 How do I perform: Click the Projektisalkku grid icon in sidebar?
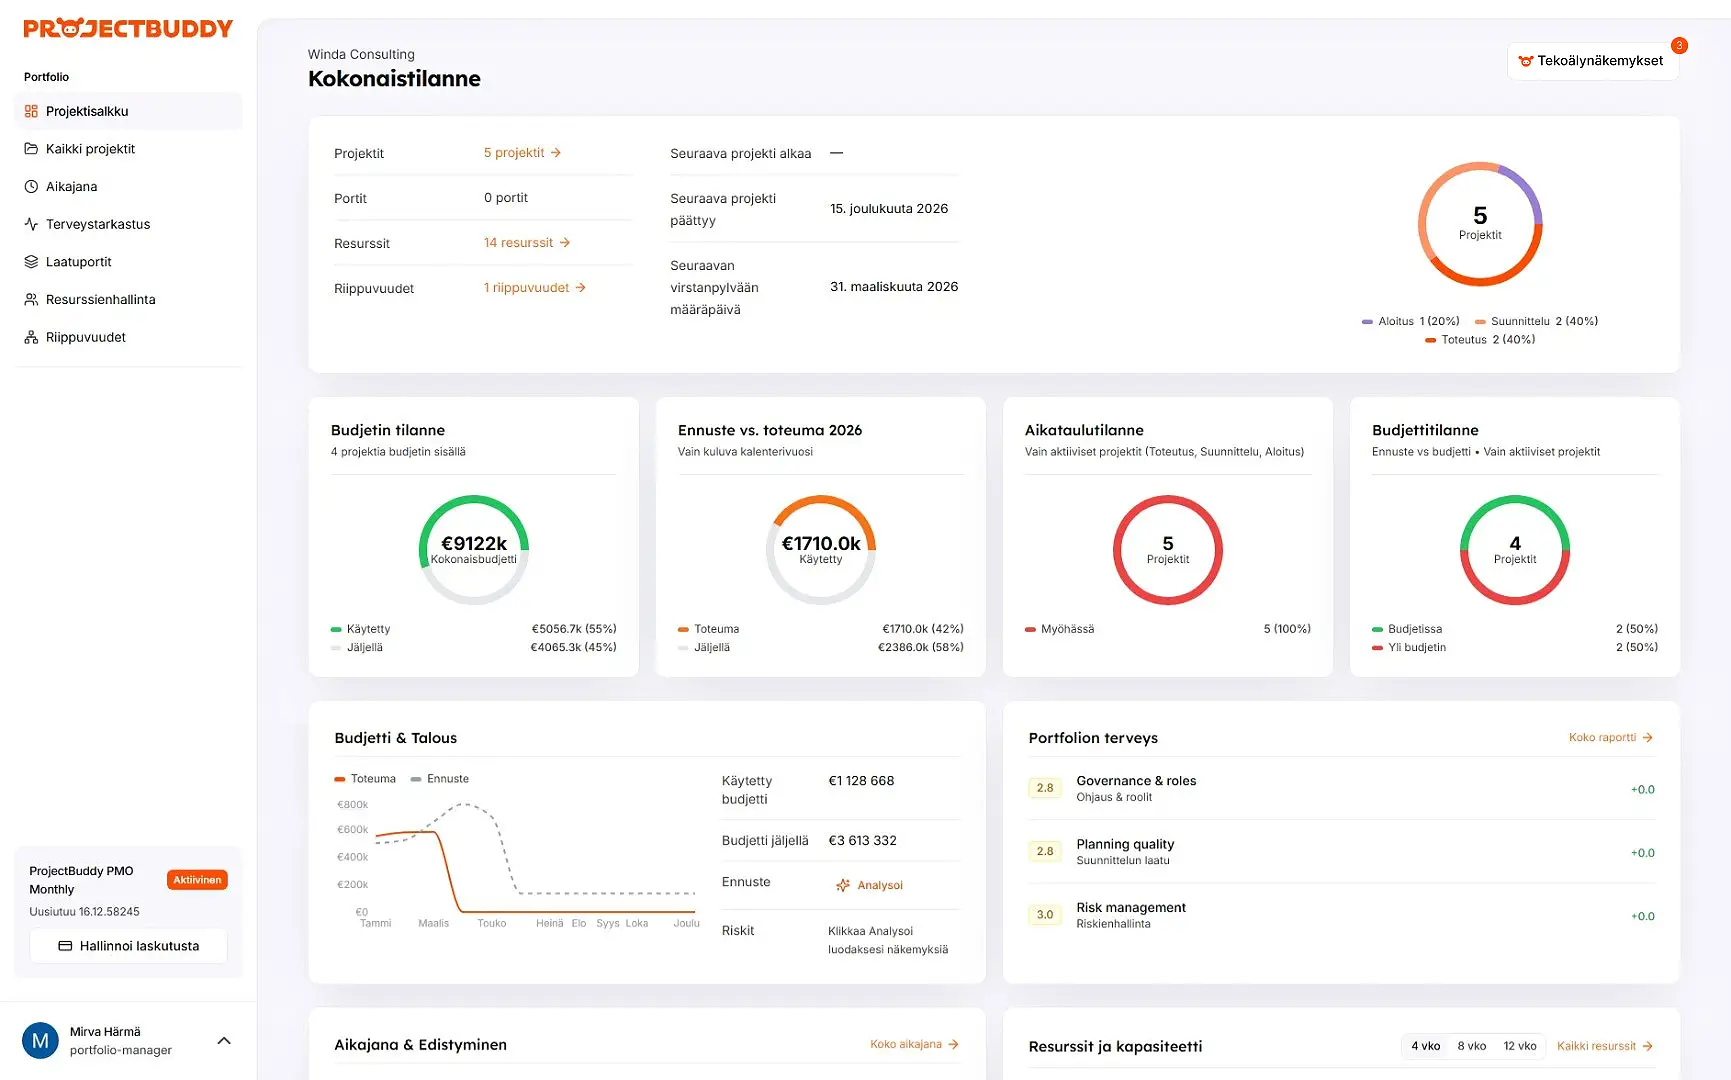pos(31,111)
